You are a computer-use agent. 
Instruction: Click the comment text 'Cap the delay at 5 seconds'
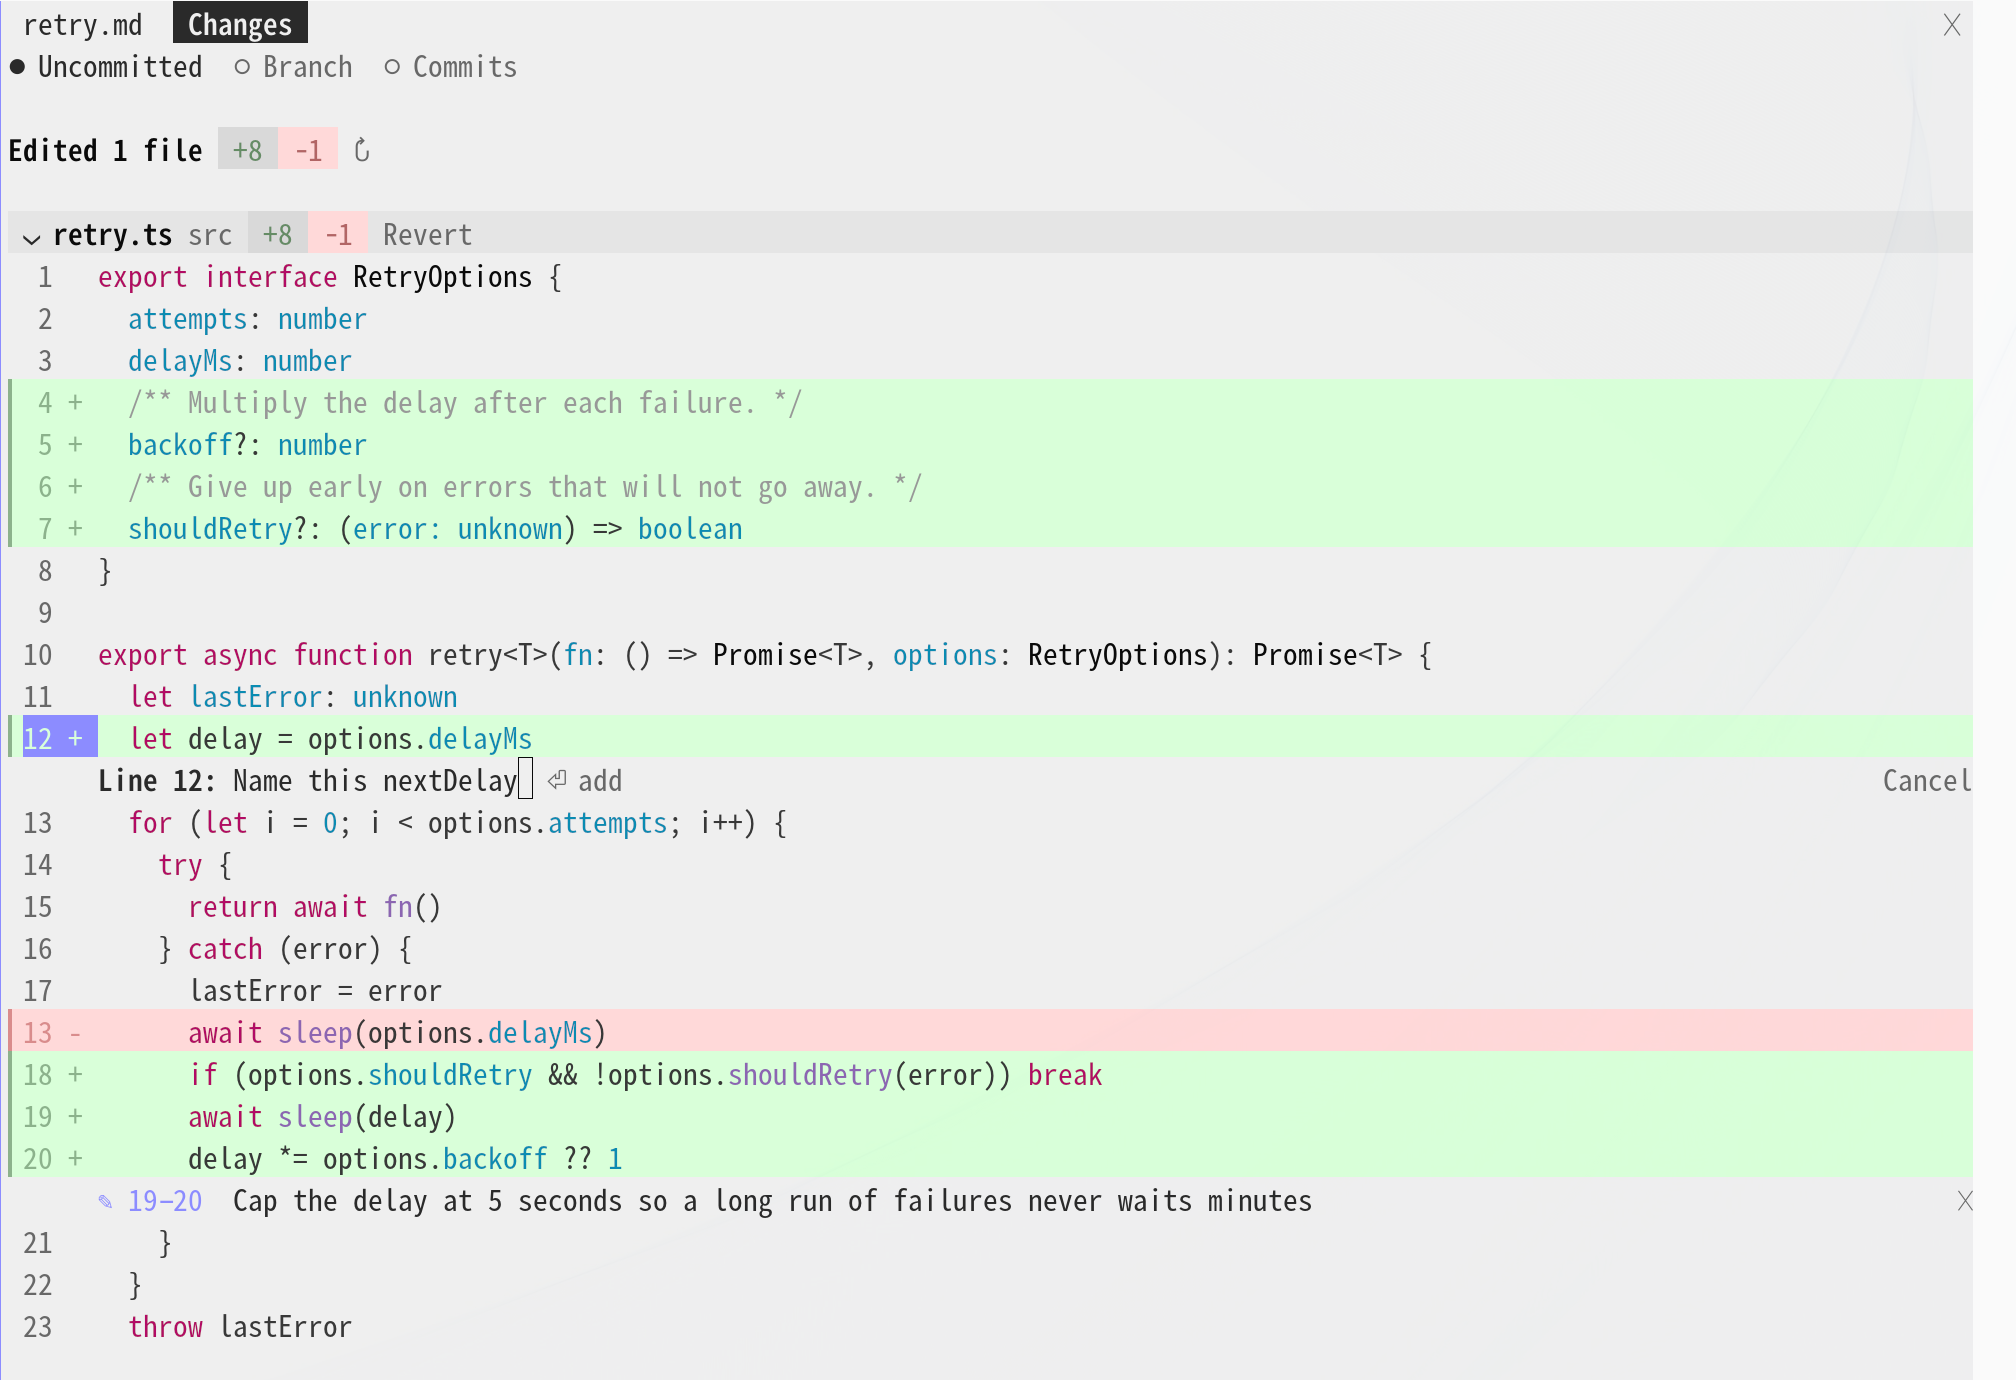[x=436, y=1201]
